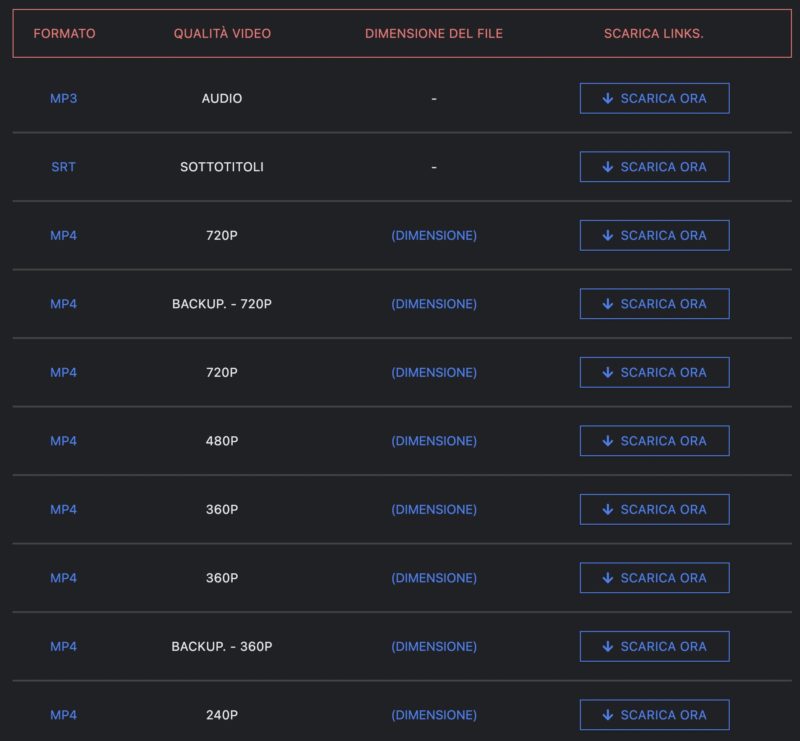Select the DIMENSIONE DEL FILE column header

(x=434, y=34)
